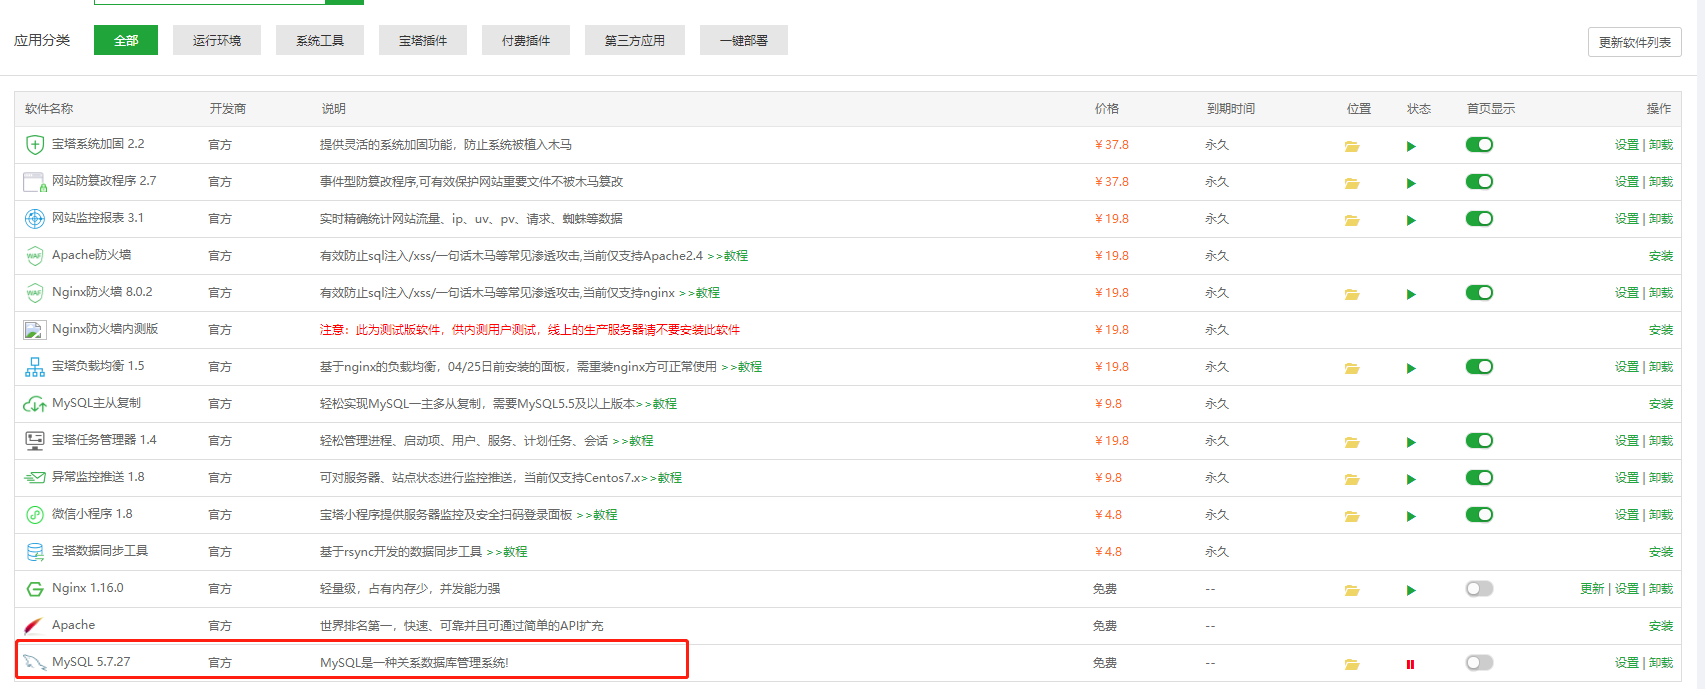Enable homepage display for MySQL 5.7.27

coord(1479,663)
